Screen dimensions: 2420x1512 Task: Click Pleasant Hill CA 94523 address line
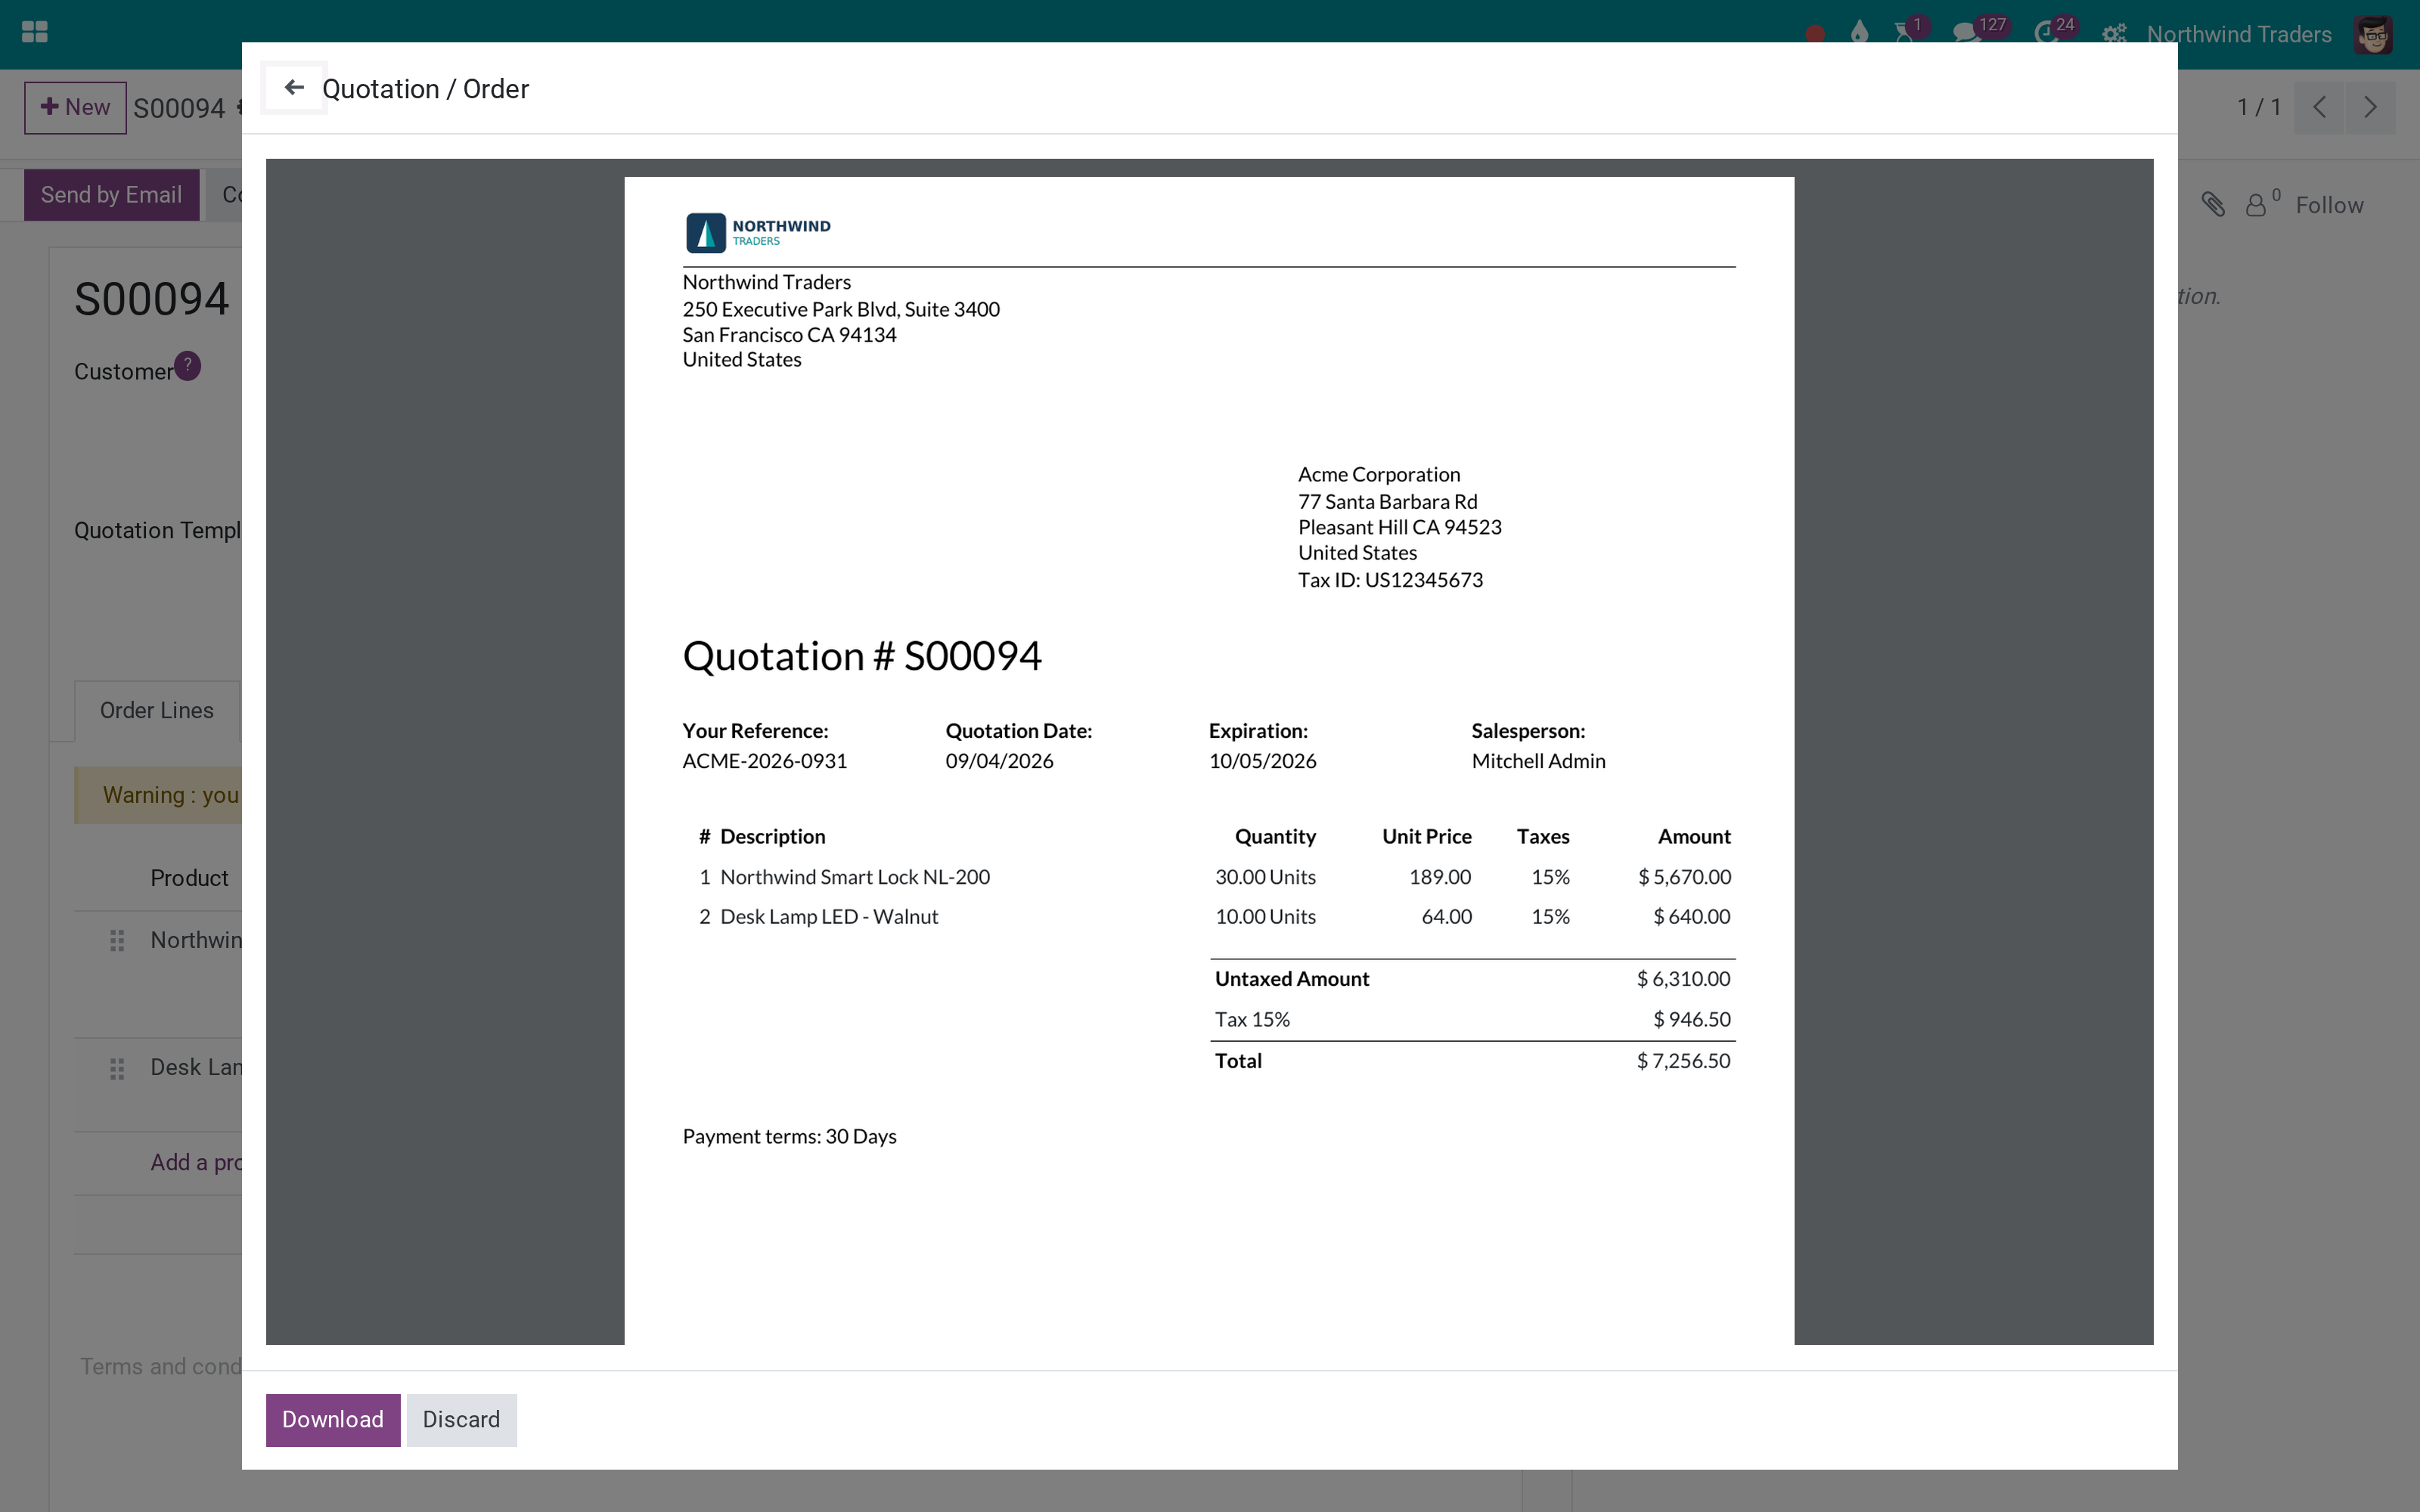click(x=1399, y=528)
